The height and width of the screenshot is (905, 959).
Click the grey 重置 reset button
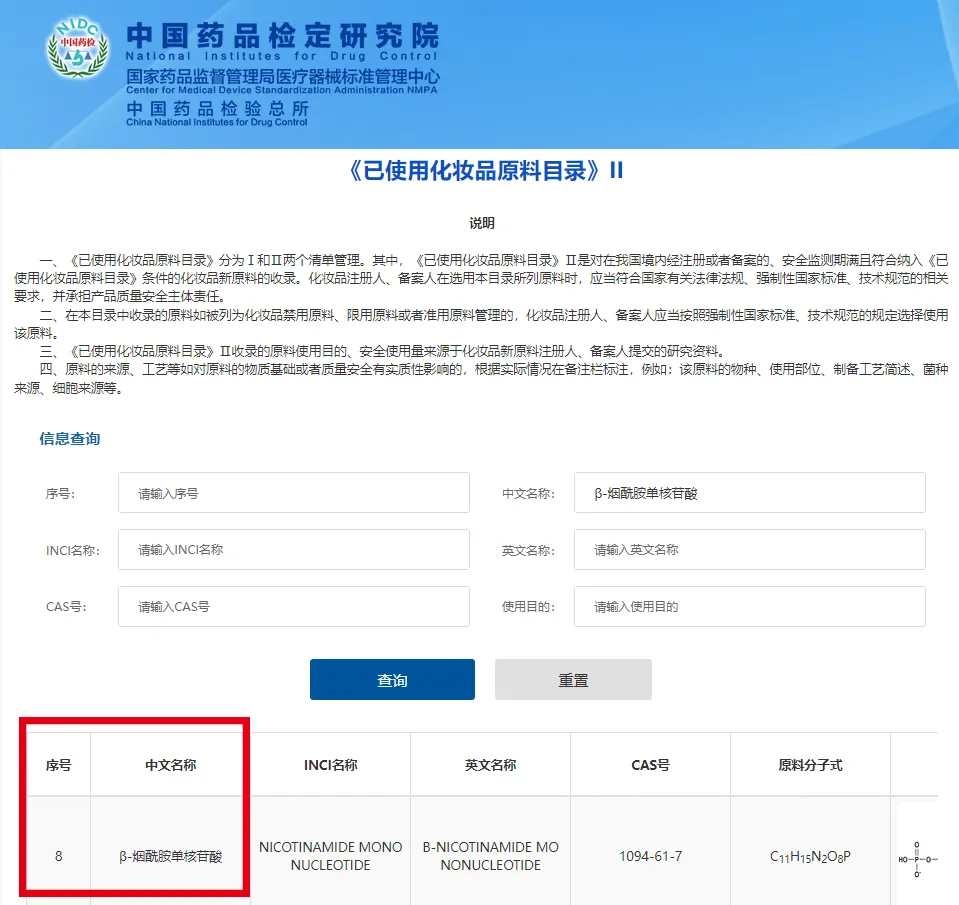tap(573, 679)
